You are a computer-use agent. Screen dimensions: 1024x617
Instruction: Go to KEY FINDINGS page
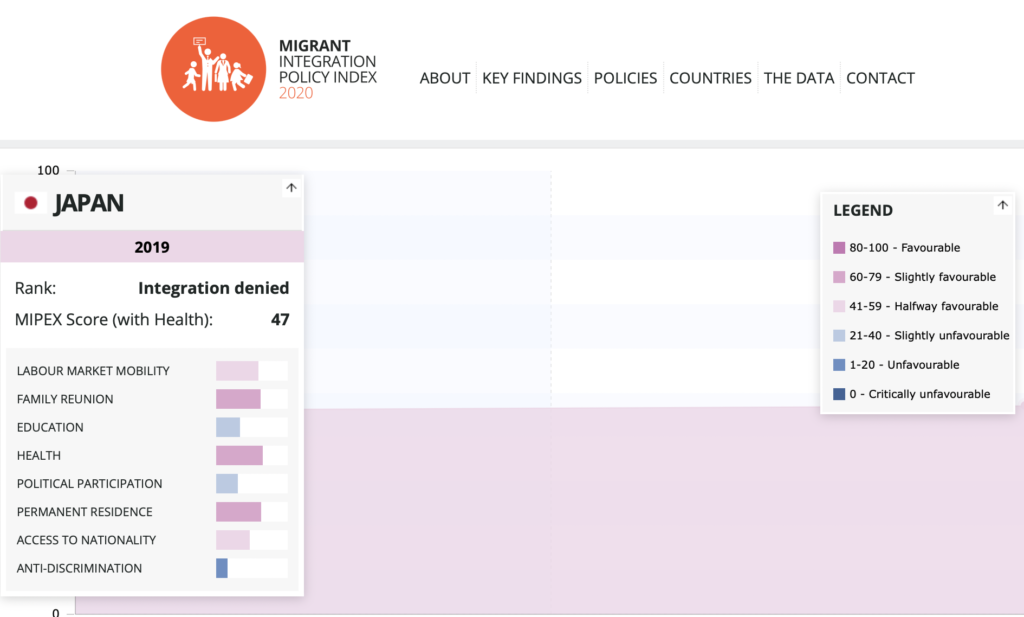point(532,78)
